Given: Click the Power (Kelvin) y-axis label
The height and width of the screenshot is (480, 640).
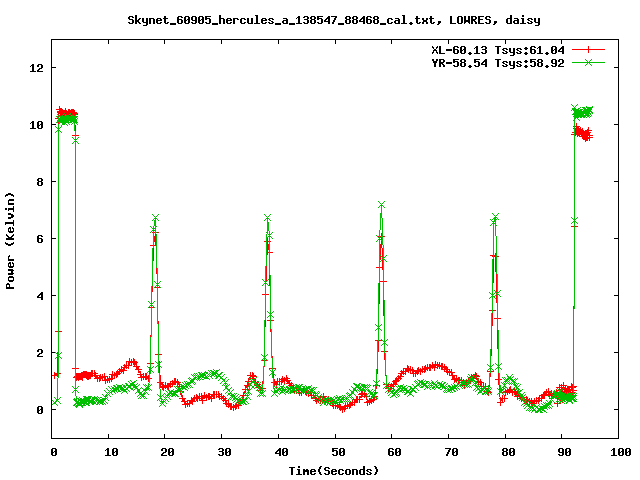Looking at the screenshot, I should tap(10, 241).
